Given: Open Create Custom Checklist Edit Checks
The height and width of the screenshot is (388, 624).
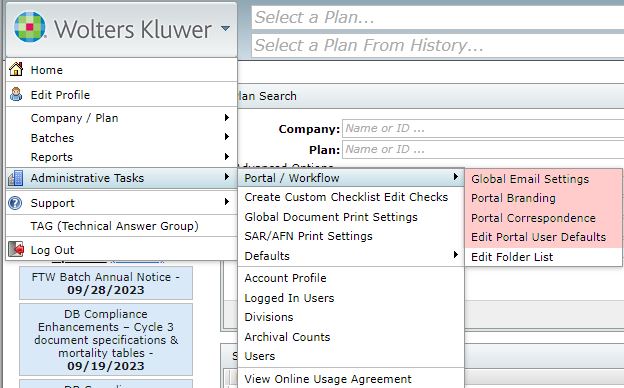Looking at the screenshot, I should click(x=351, y=197).
